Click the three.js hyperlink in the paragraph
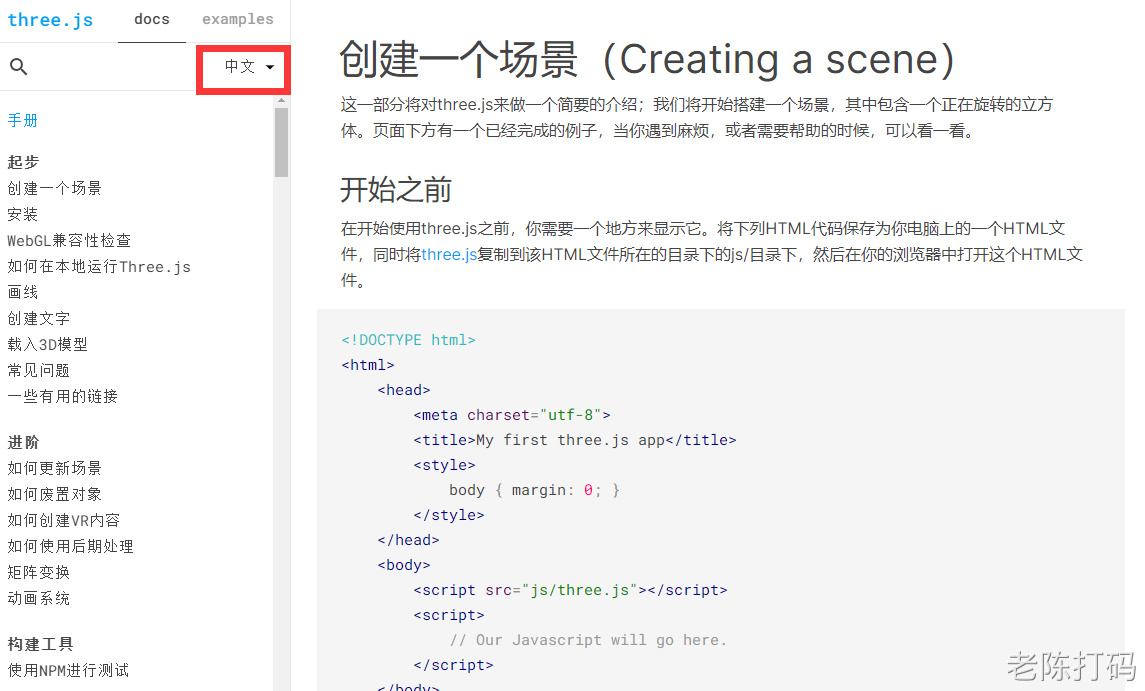Screen dimensions: 1145x691 coord(449,255)
